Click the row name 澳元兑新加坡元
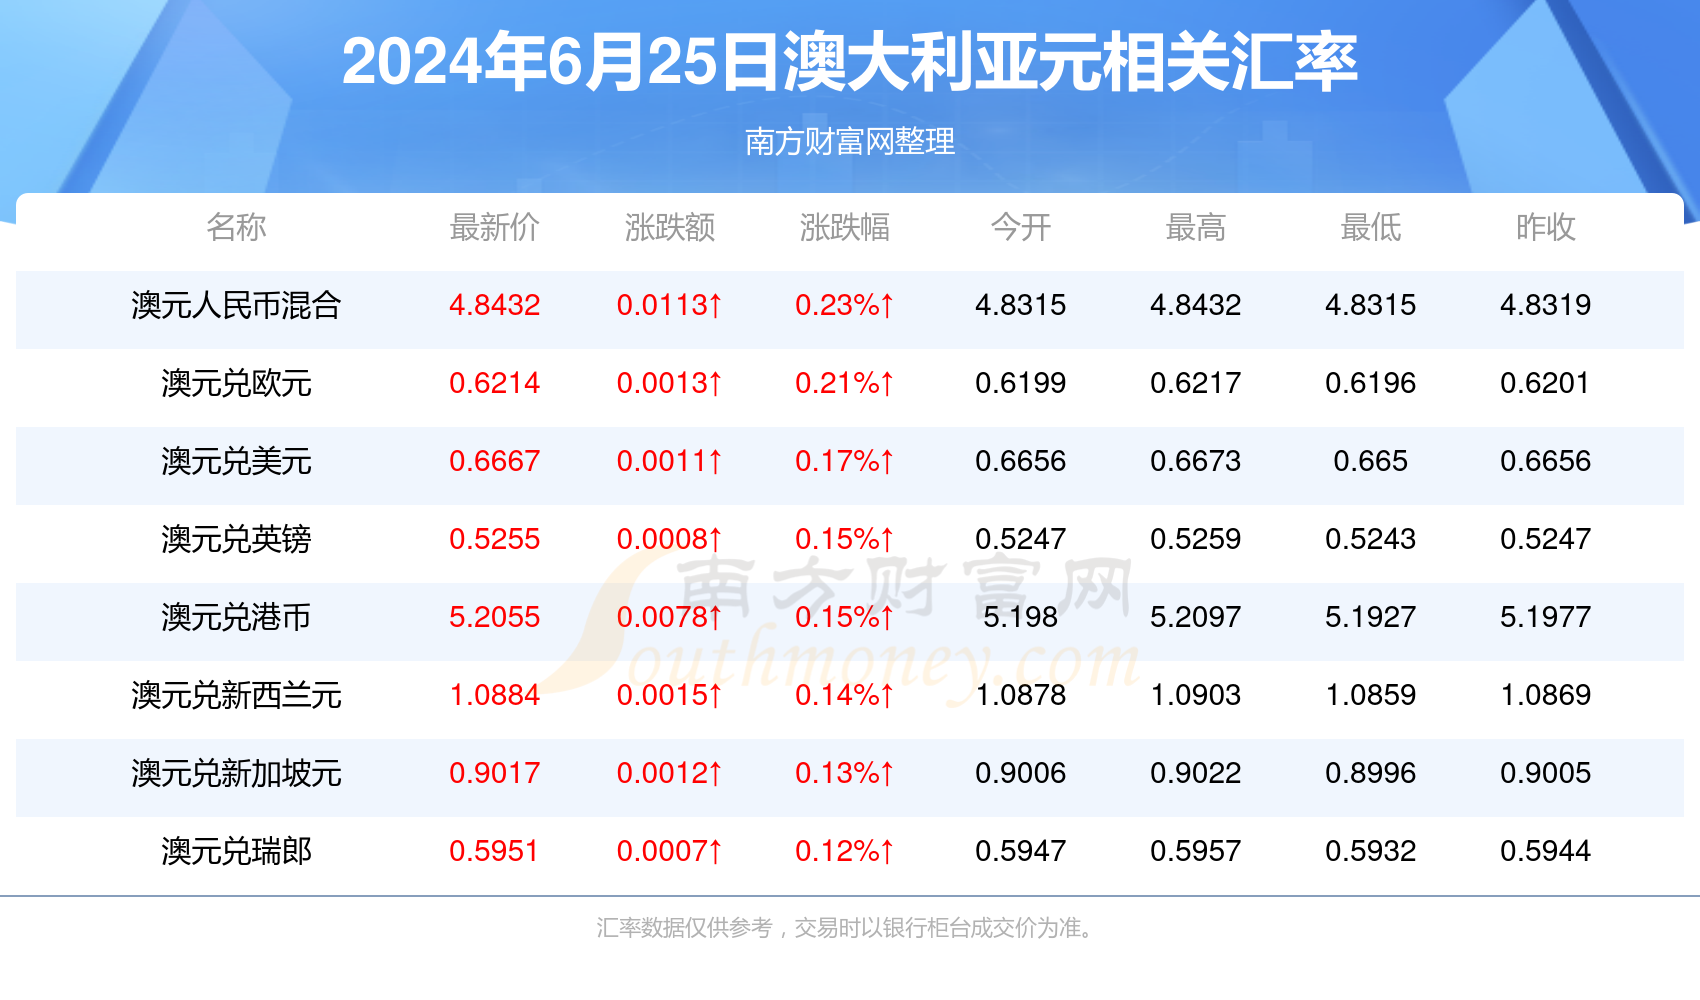The width and height of the screenshot is (1700, 1000). pyautogui.click(x=236, y=773)
